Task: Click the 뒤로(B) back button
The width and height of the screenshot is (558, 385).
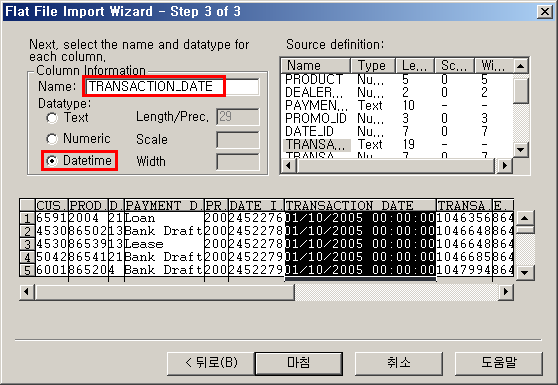Action: [211, 363]
